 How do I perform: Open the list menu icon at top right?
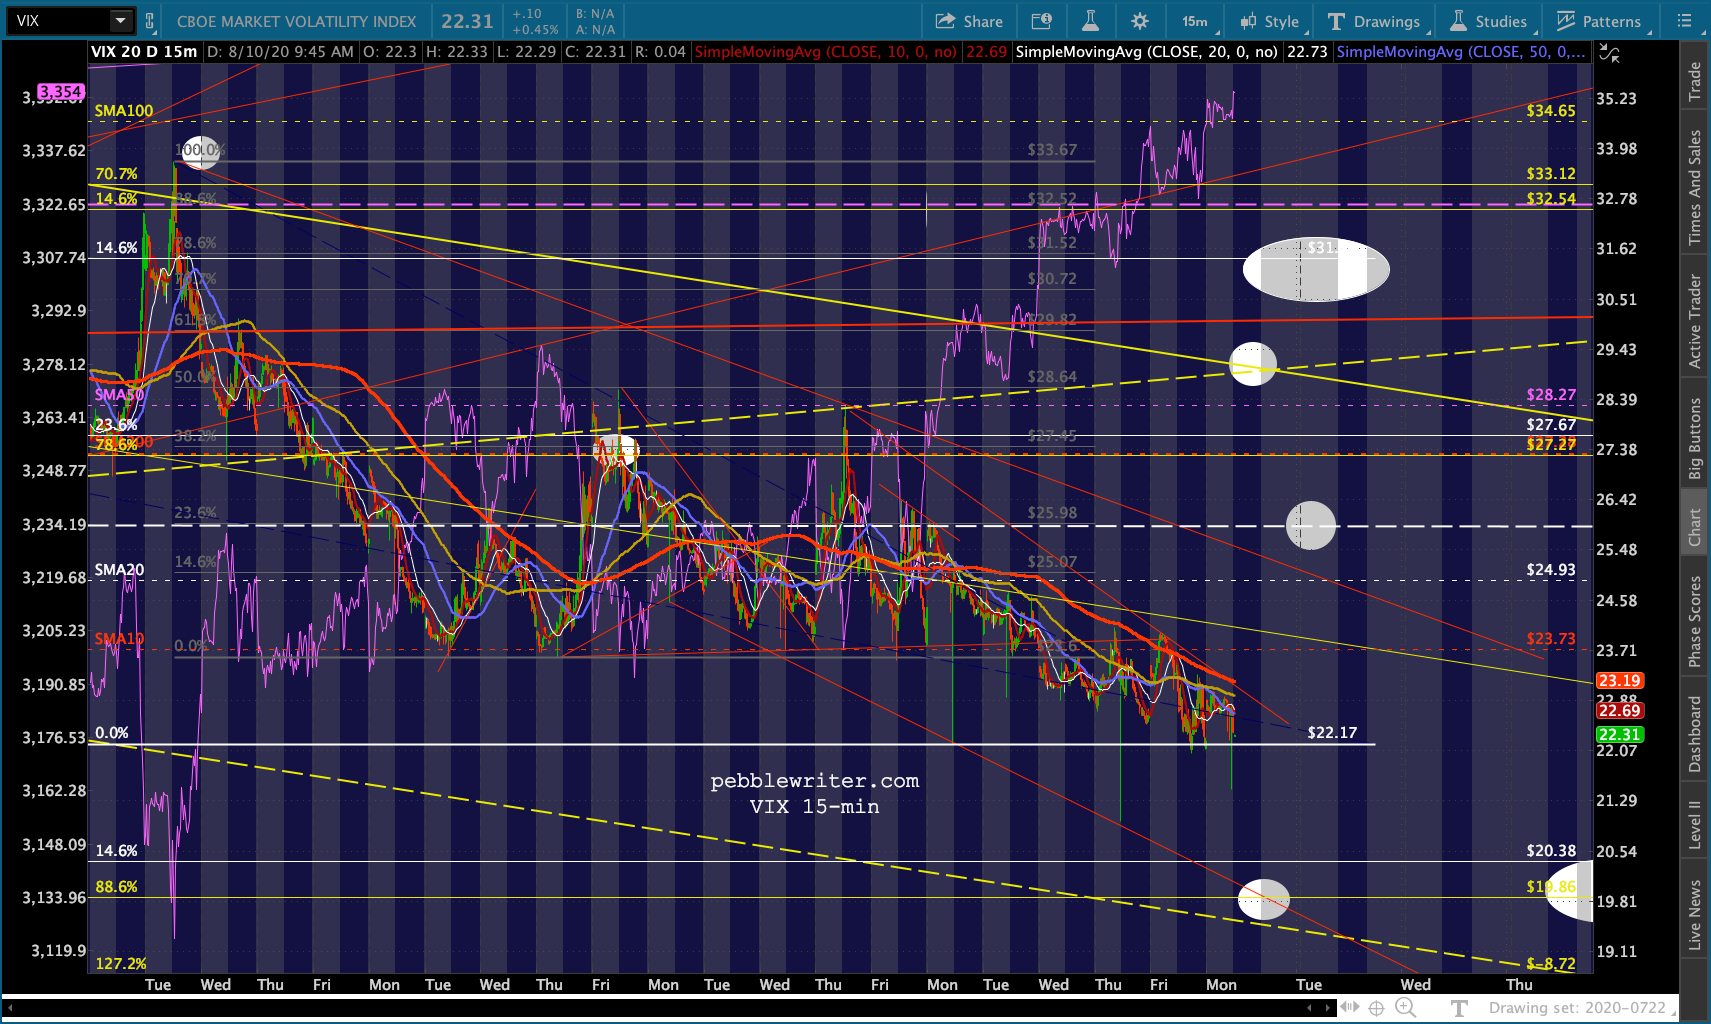(1685, 21)
